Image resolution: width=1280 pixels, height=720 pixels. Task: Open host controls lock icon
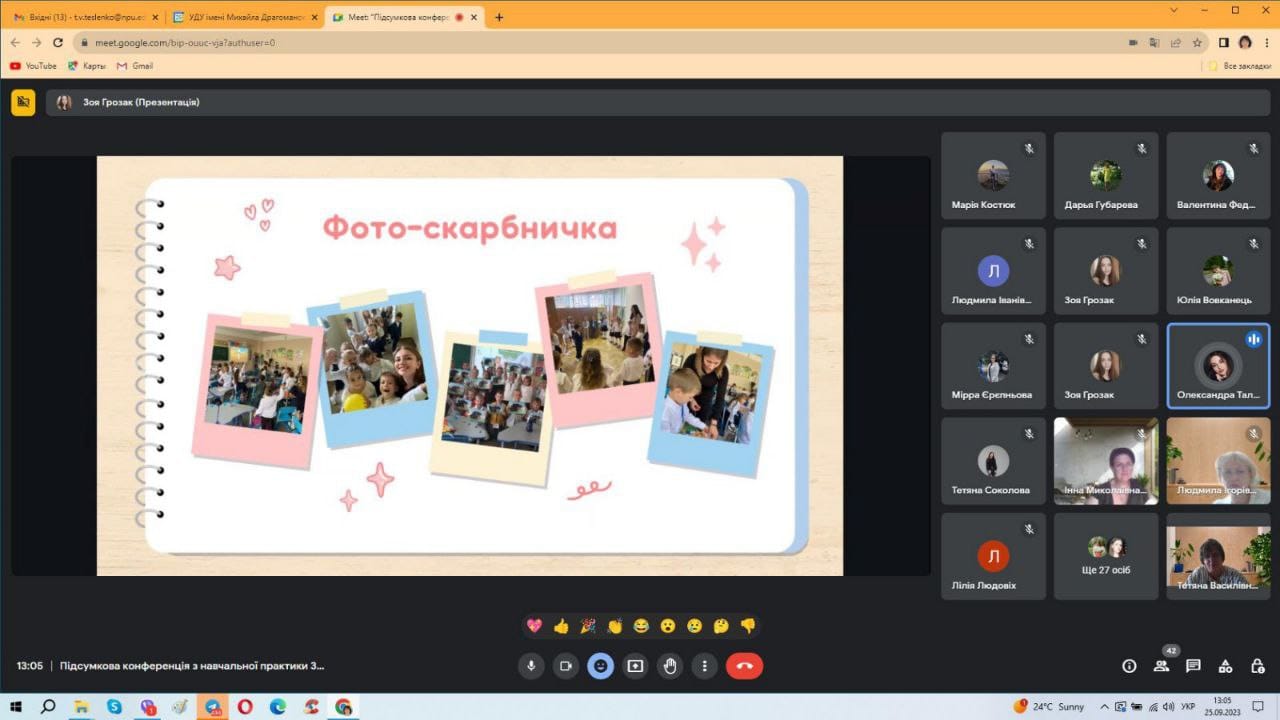(1258, 666)
